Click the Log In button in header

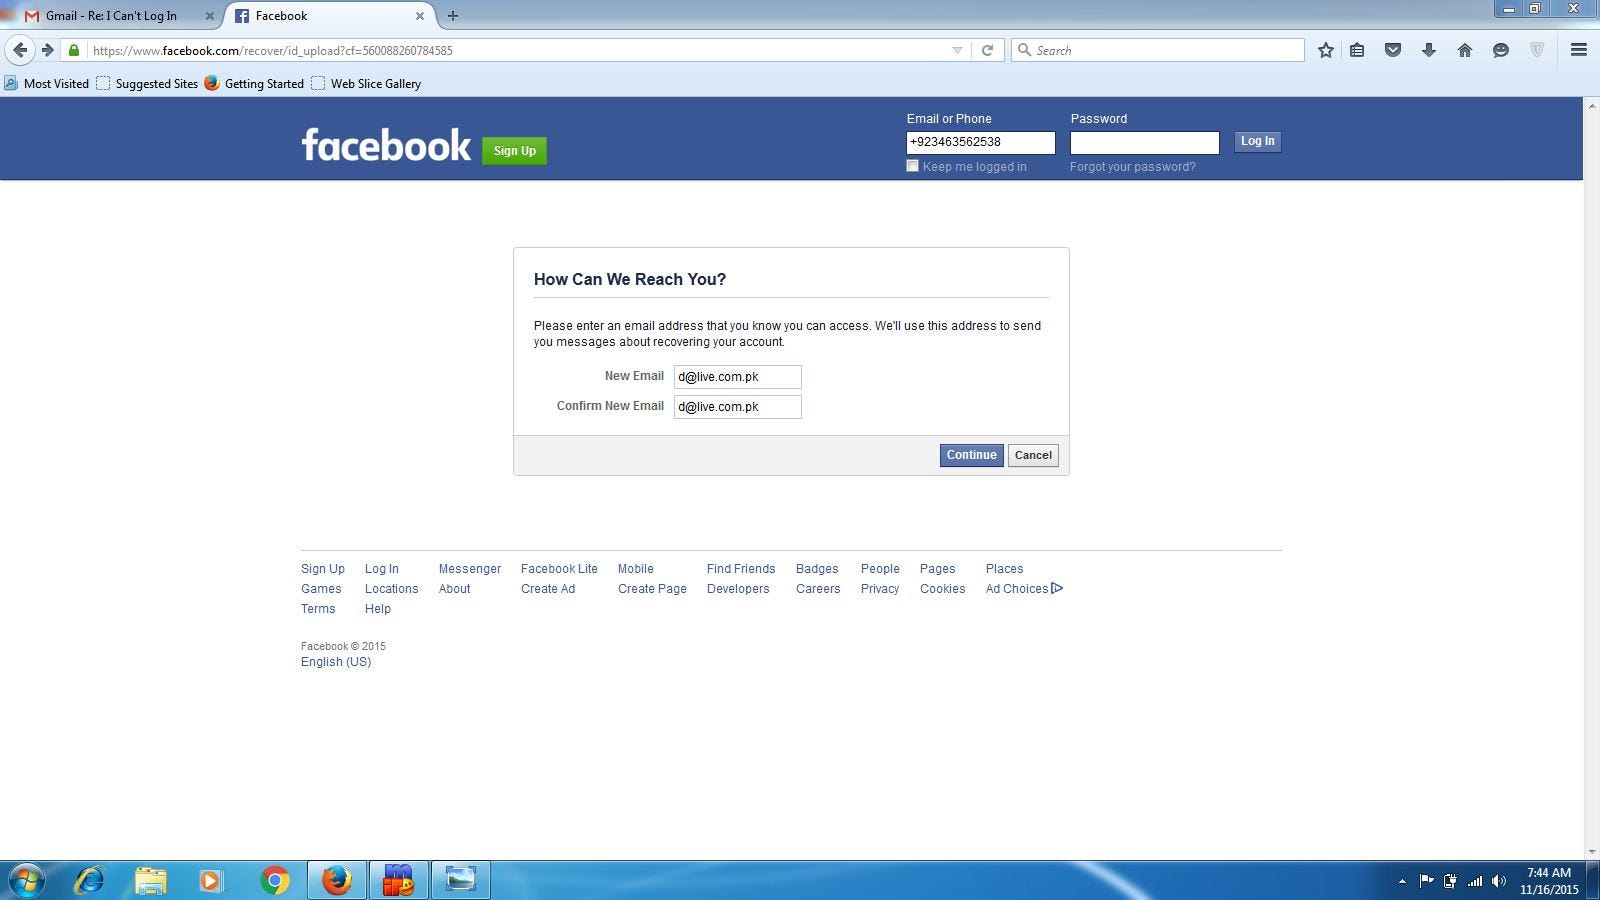click(1257, 141)
